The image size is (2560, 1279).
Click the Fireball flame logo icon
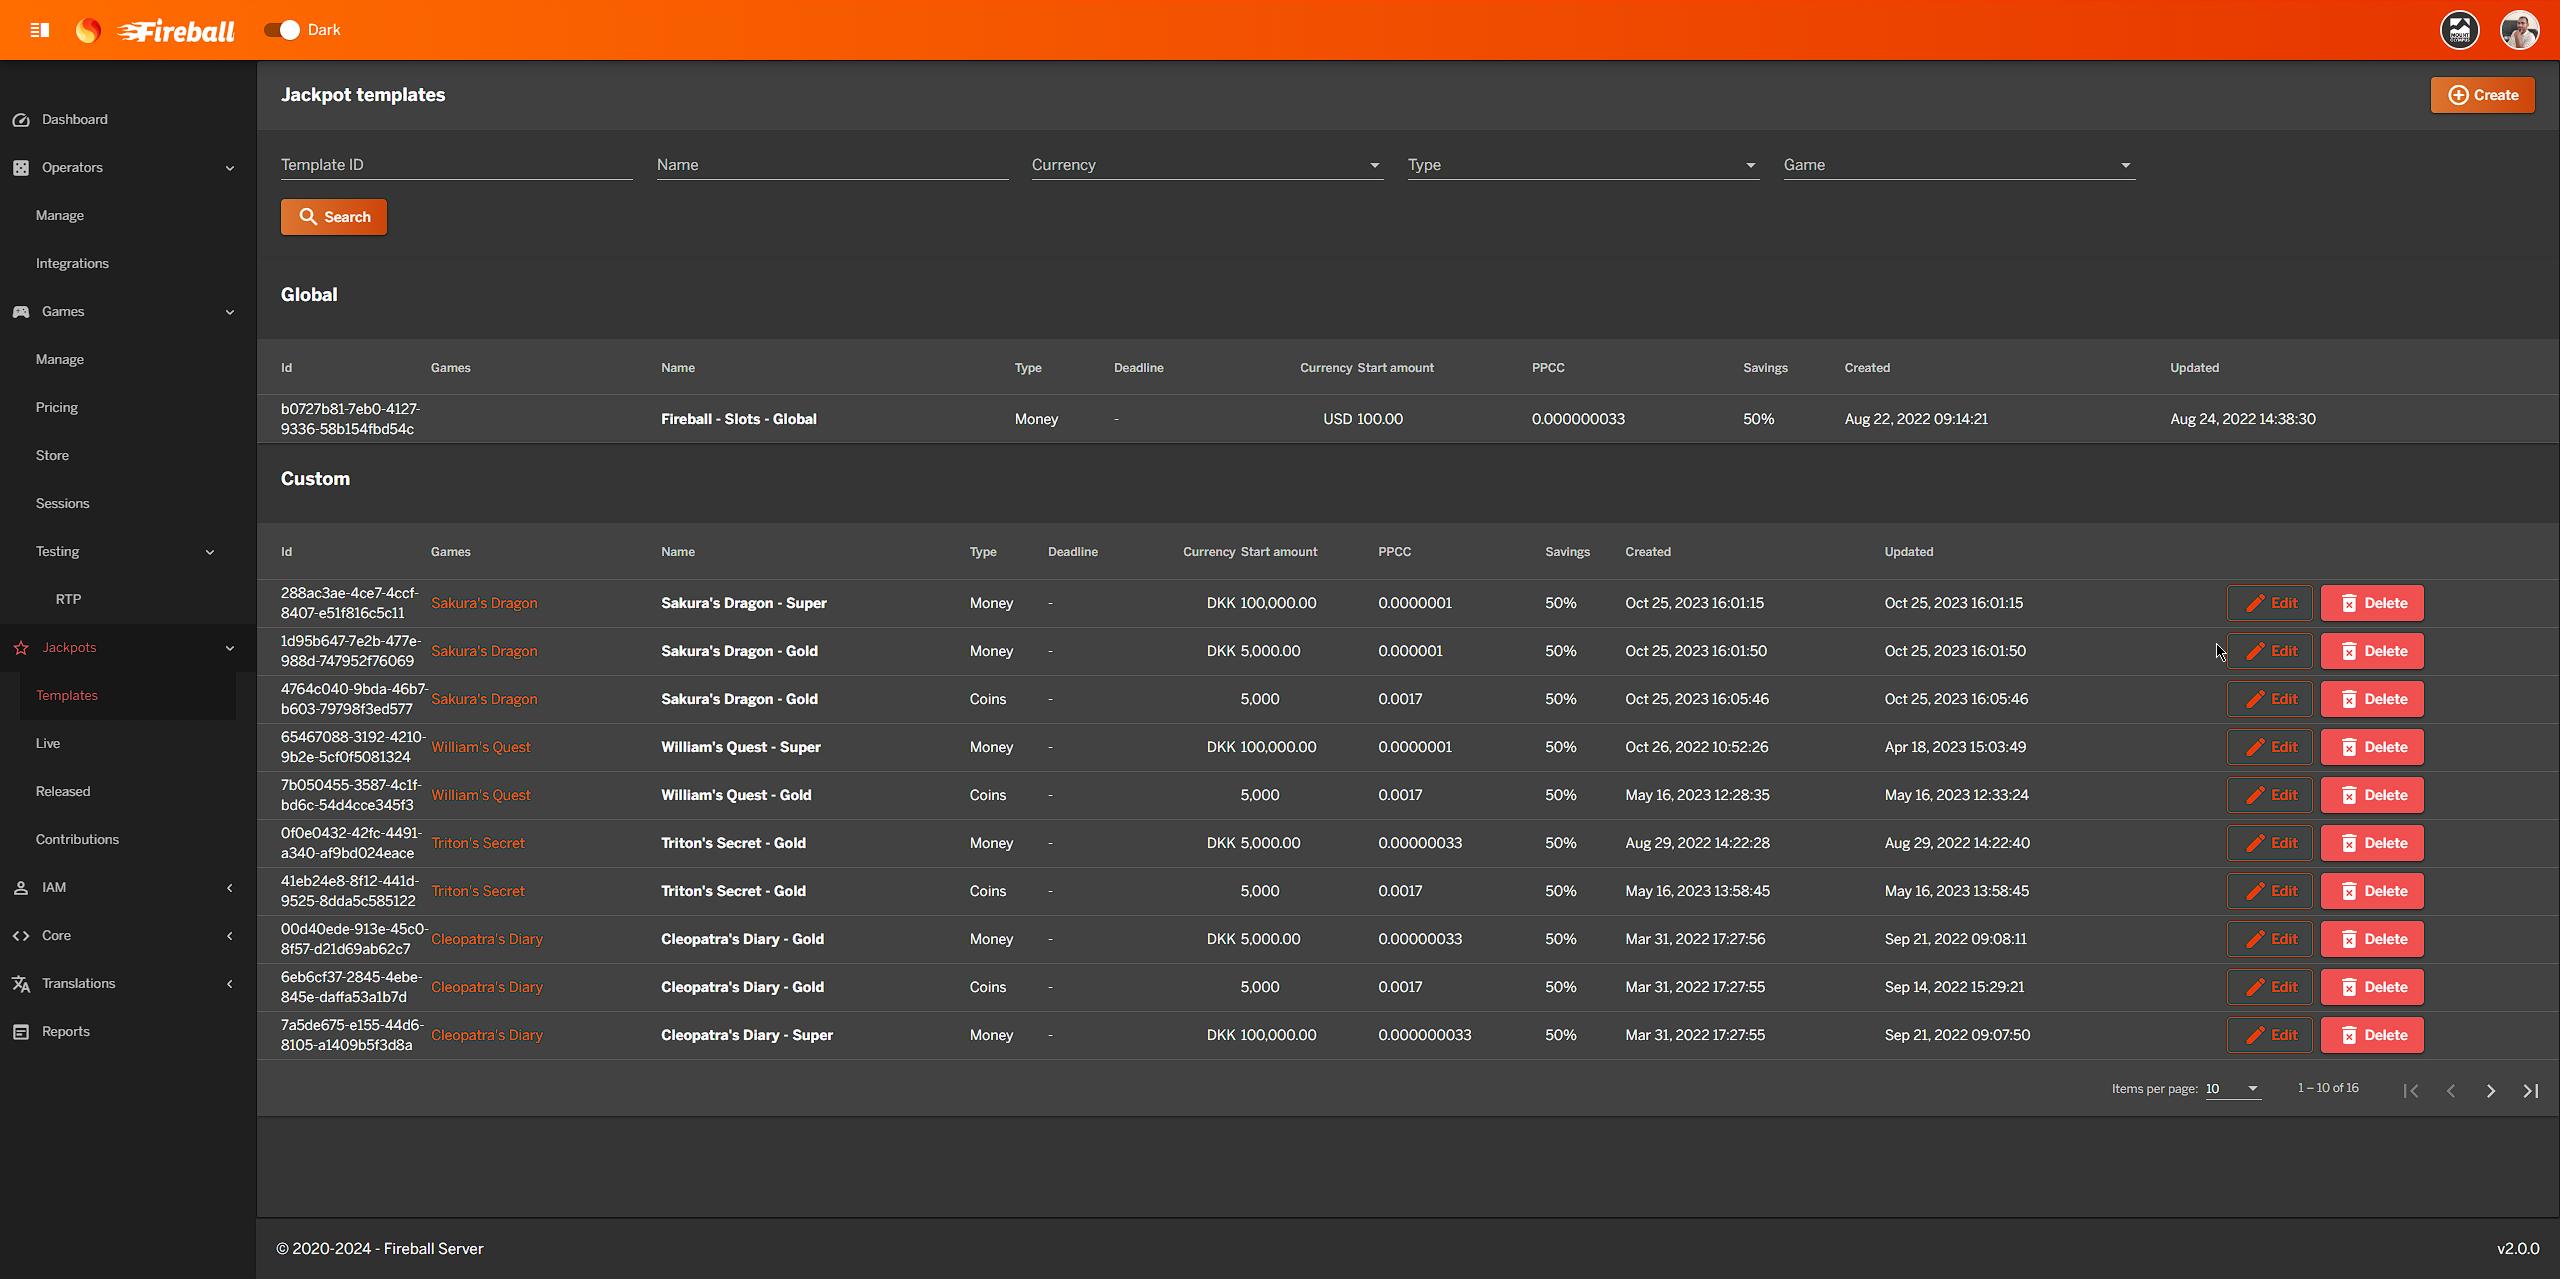pos(88,30)
